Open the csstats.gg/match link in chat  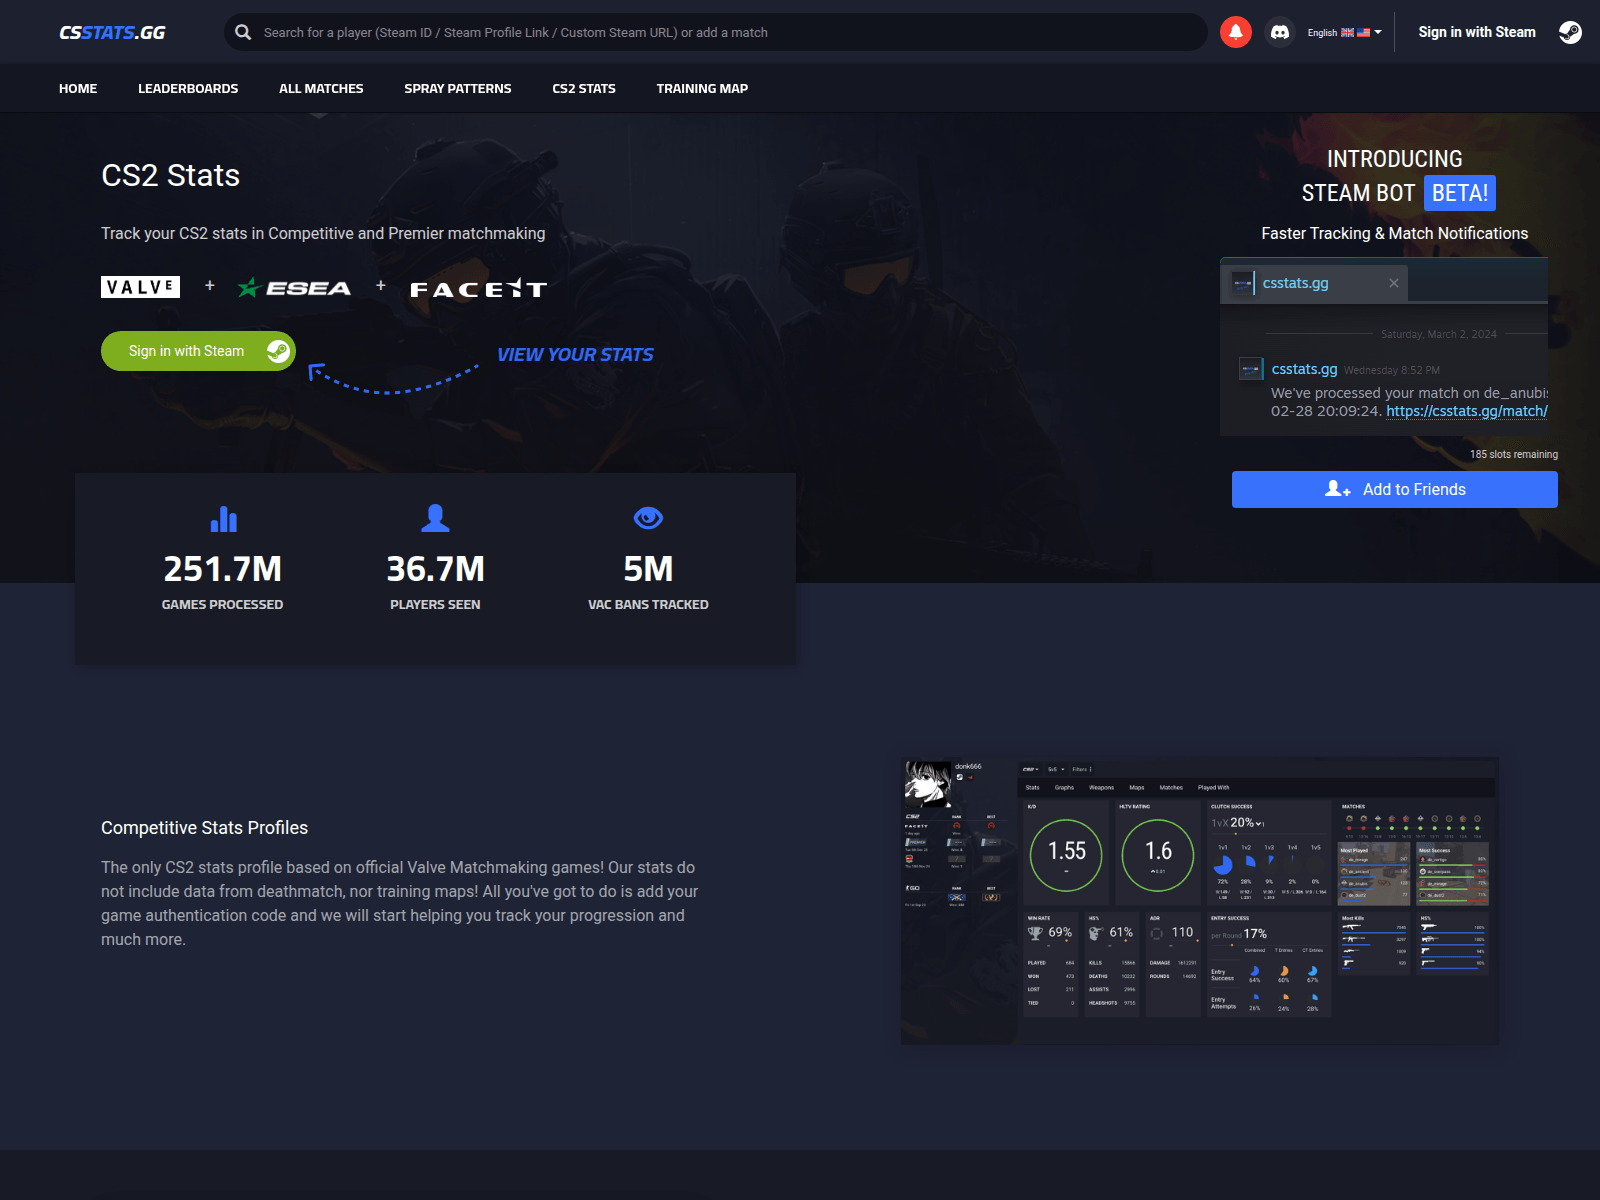(1467, 411)
